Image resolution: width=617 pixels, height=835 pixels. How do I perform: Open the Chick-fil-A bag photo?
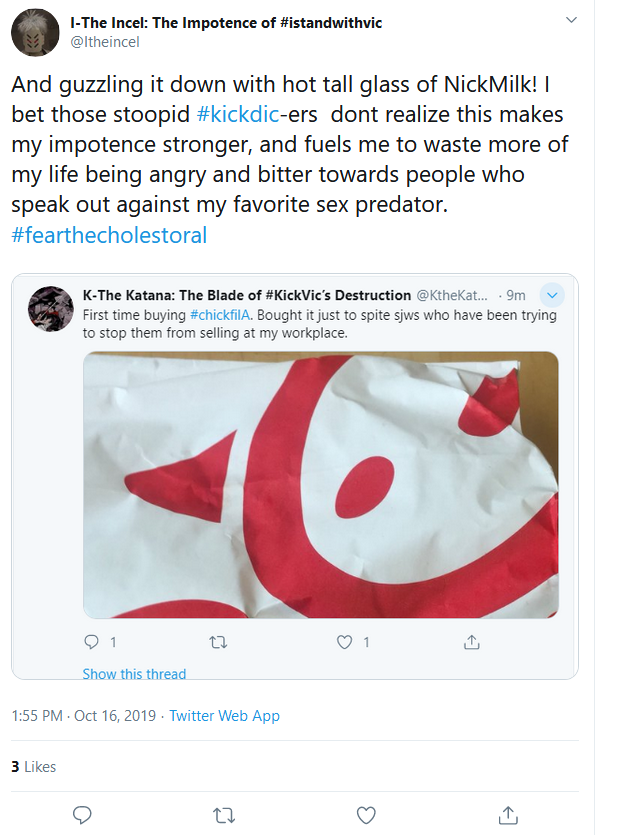pos(320,485)
